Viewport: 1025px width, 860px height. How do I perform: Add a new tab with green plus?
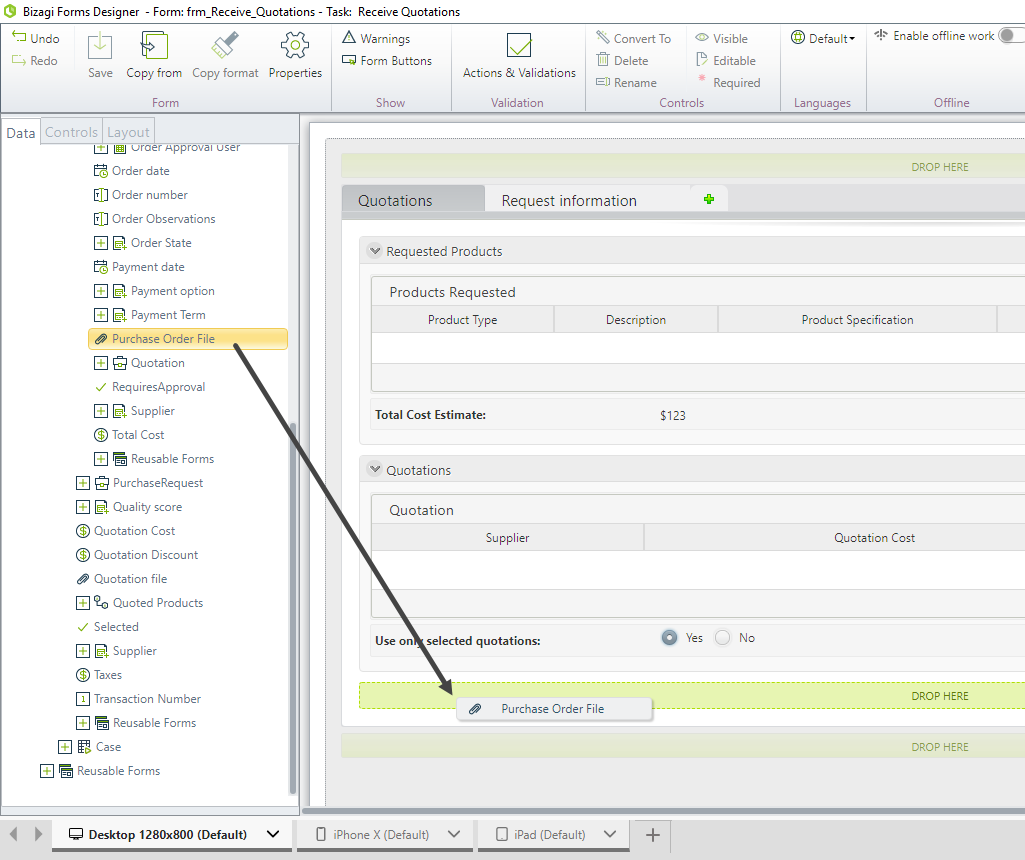pos(709,199)
